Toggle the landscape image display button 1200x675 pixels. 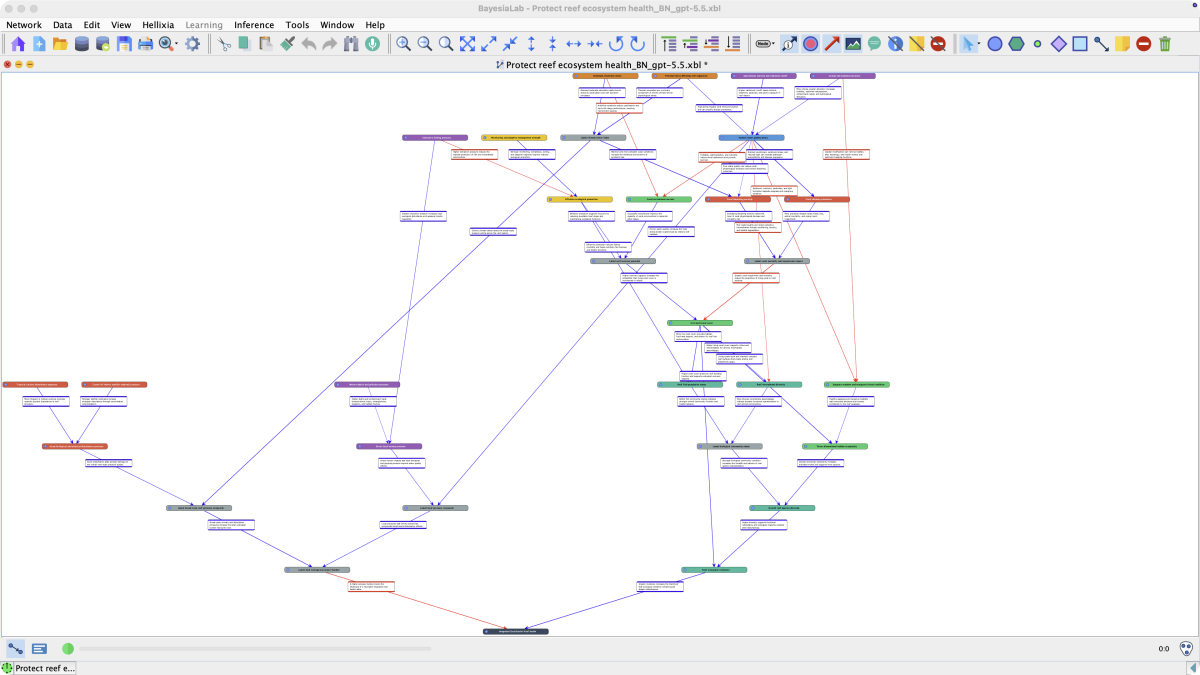pos(853,44)
